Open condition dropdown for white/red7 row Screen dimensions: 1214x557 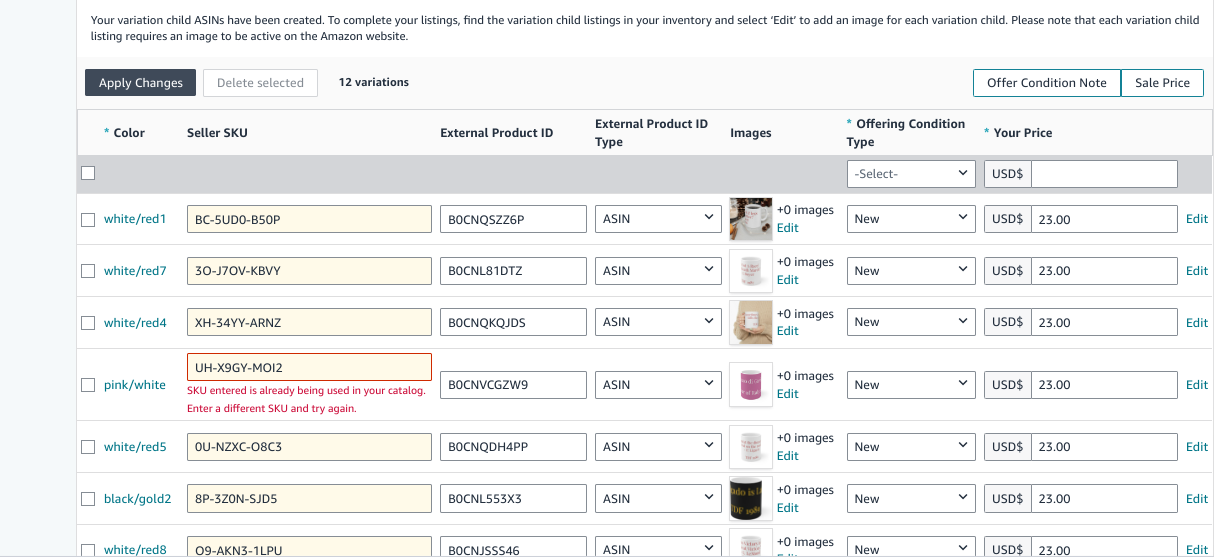tap(911, 271)
